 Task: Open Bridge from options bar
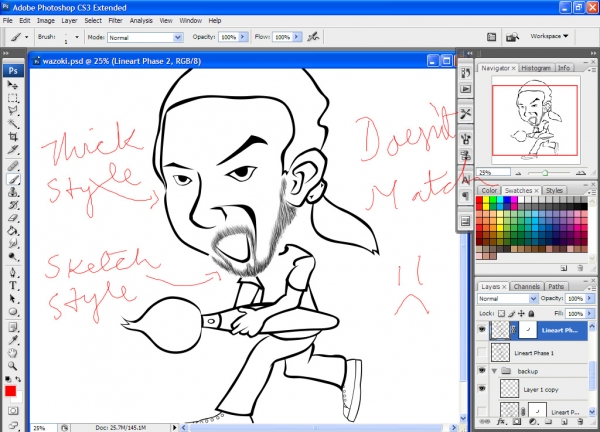pos(512,37)
